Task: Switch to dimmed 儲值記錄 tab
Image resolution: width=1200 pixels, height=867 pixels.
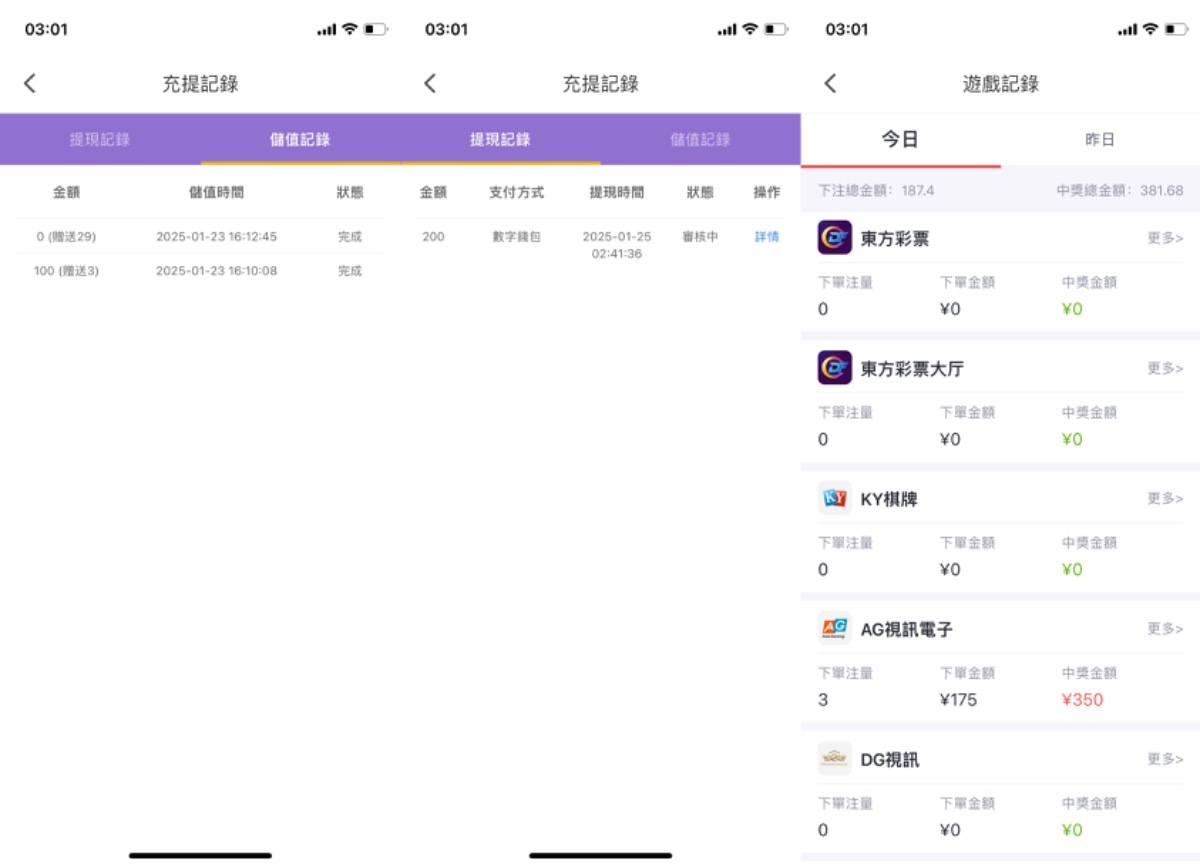Action: pos(700,140)
